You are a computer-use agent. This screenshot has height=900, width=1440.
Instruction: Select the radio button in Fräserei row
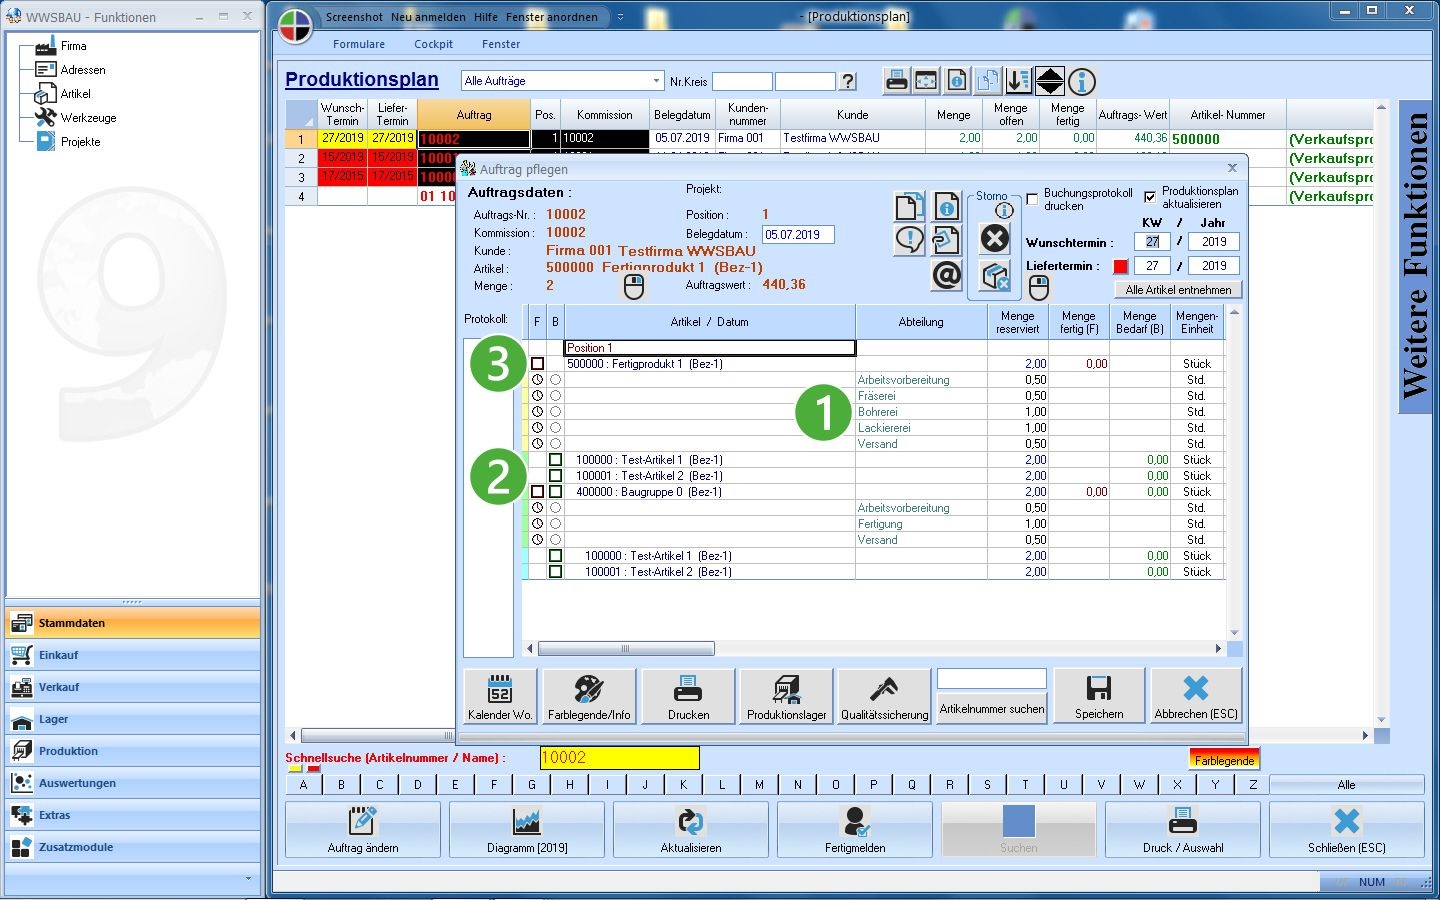tap(555, 396)
